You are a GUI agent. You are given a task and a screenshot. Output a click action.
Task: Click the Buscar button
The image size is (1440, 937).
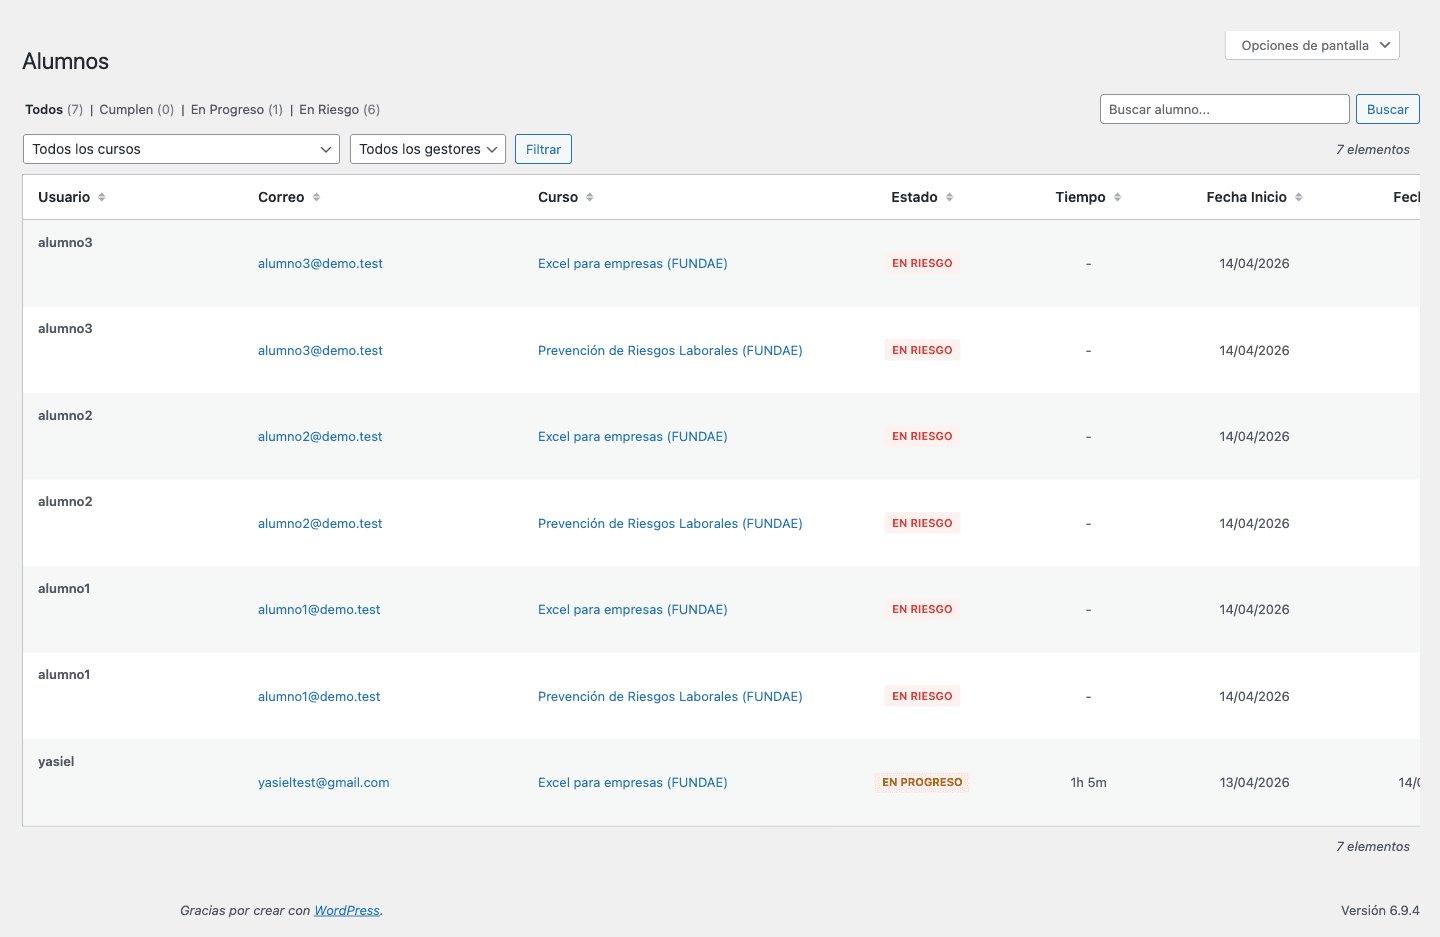tap(1387, 109)
